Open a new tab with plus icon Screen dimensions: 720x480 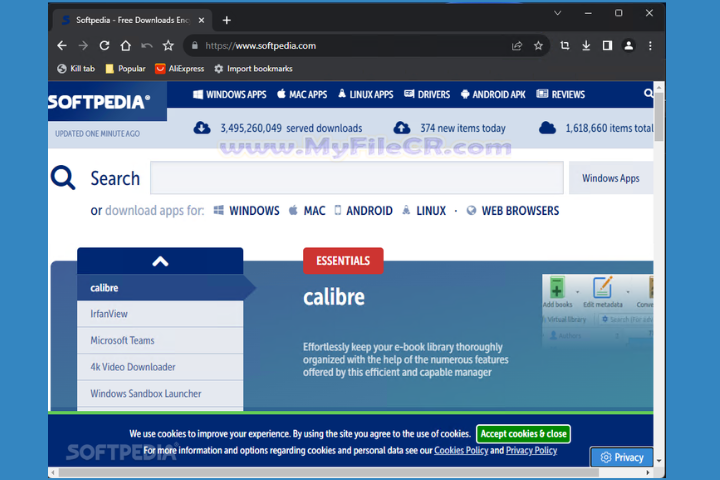226,20
